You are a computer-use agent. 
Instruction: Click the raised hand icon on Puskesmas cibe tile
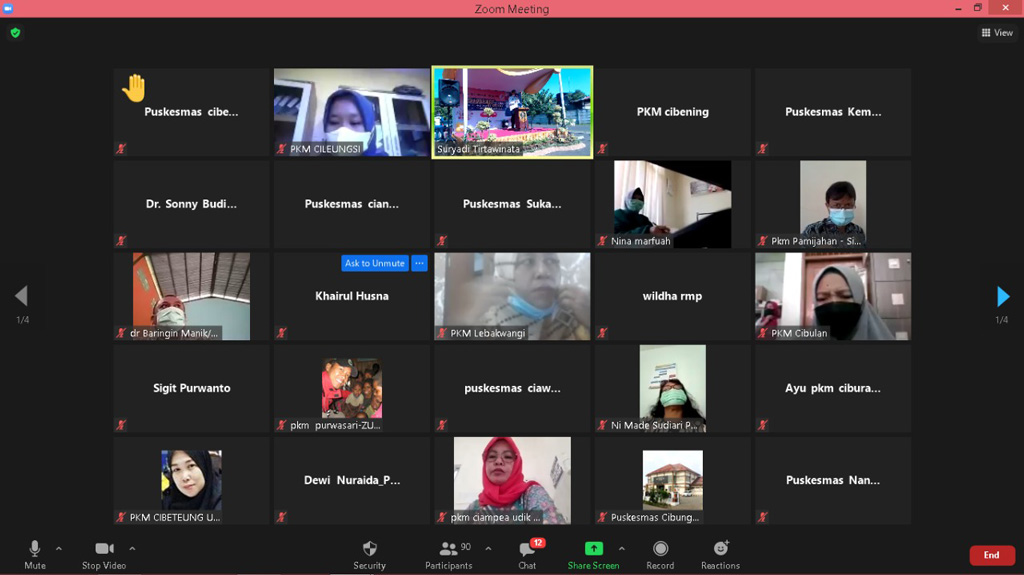[134, 88]
